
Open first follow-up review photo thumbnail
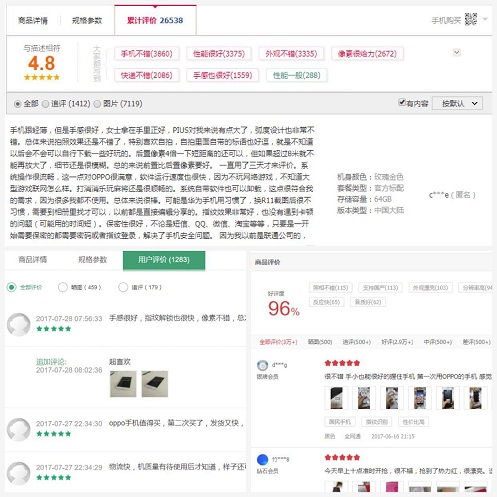click(123, 384)
